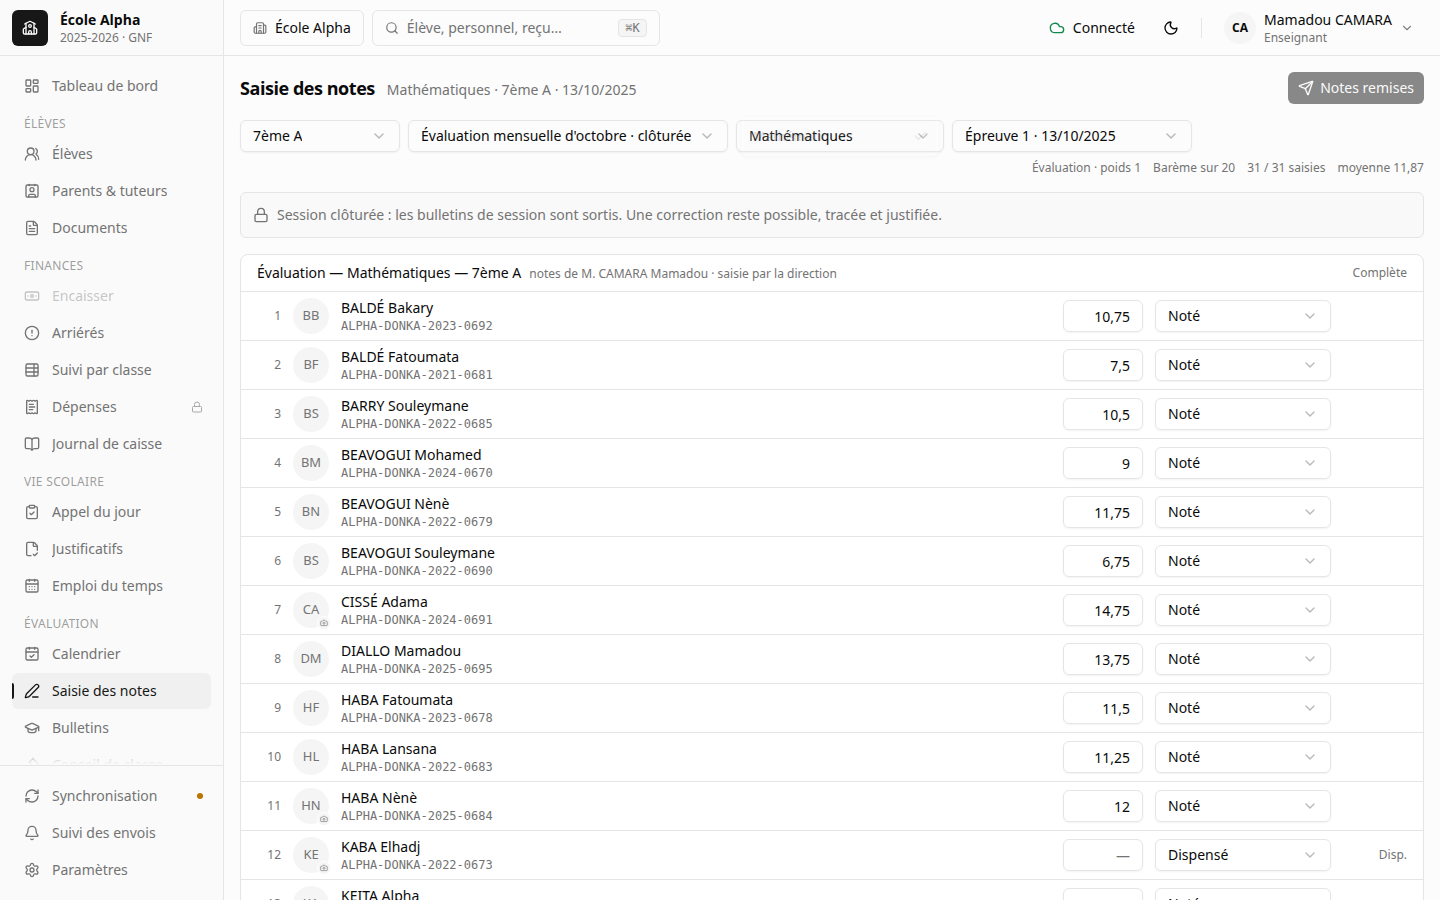Click the École Alpha header button
The image size is (1440, 900).
[x=302, y=28]
